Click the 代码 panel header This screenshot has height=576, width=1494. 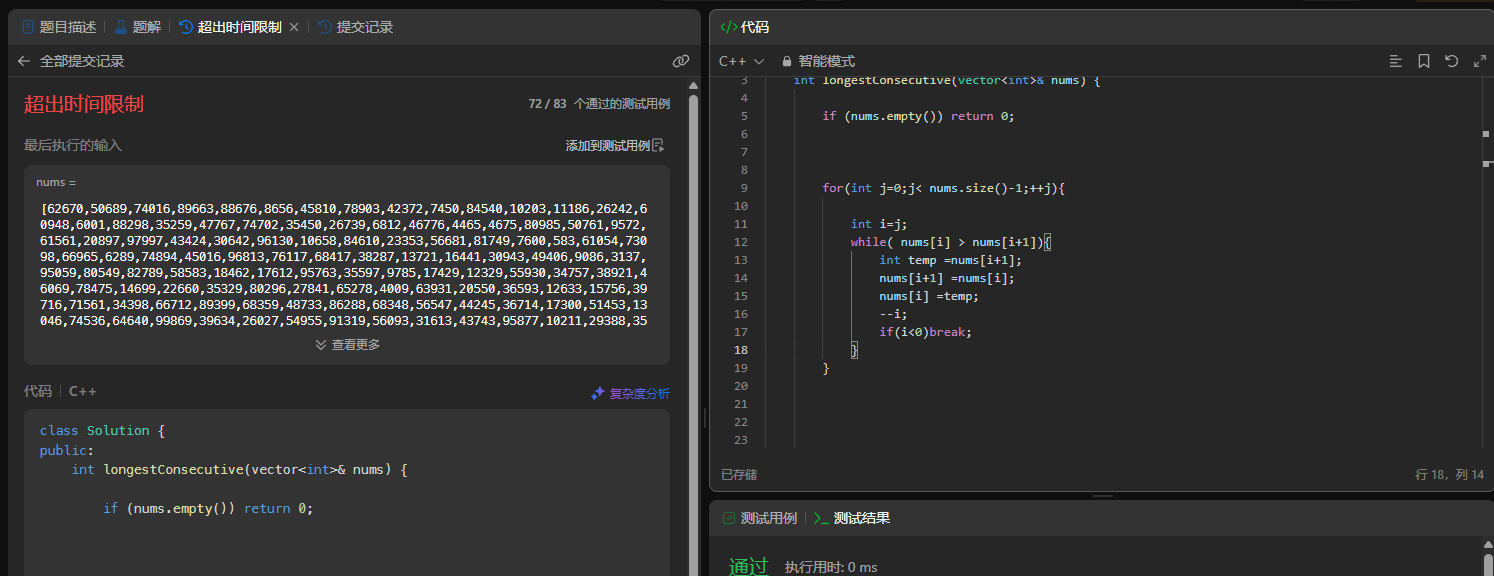745,27
